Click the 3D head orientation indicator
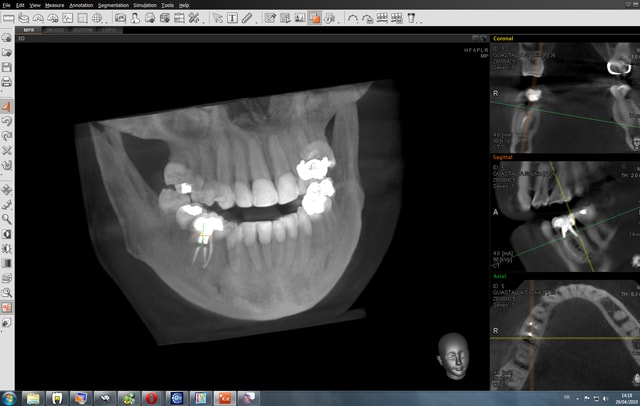 (452, 356)
